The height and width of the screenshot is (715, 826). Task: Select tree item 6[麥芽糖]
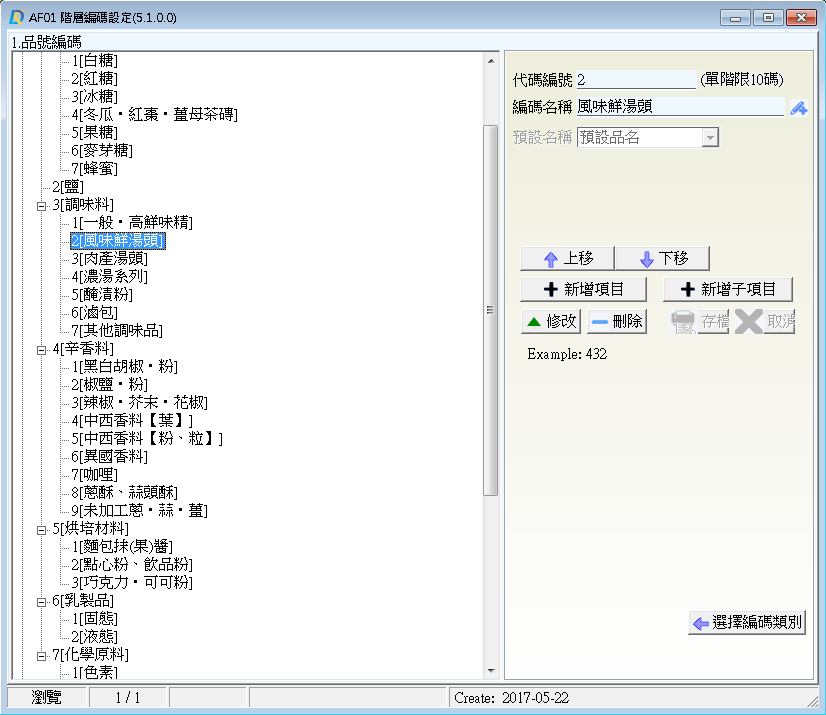(x=102, y=151)
